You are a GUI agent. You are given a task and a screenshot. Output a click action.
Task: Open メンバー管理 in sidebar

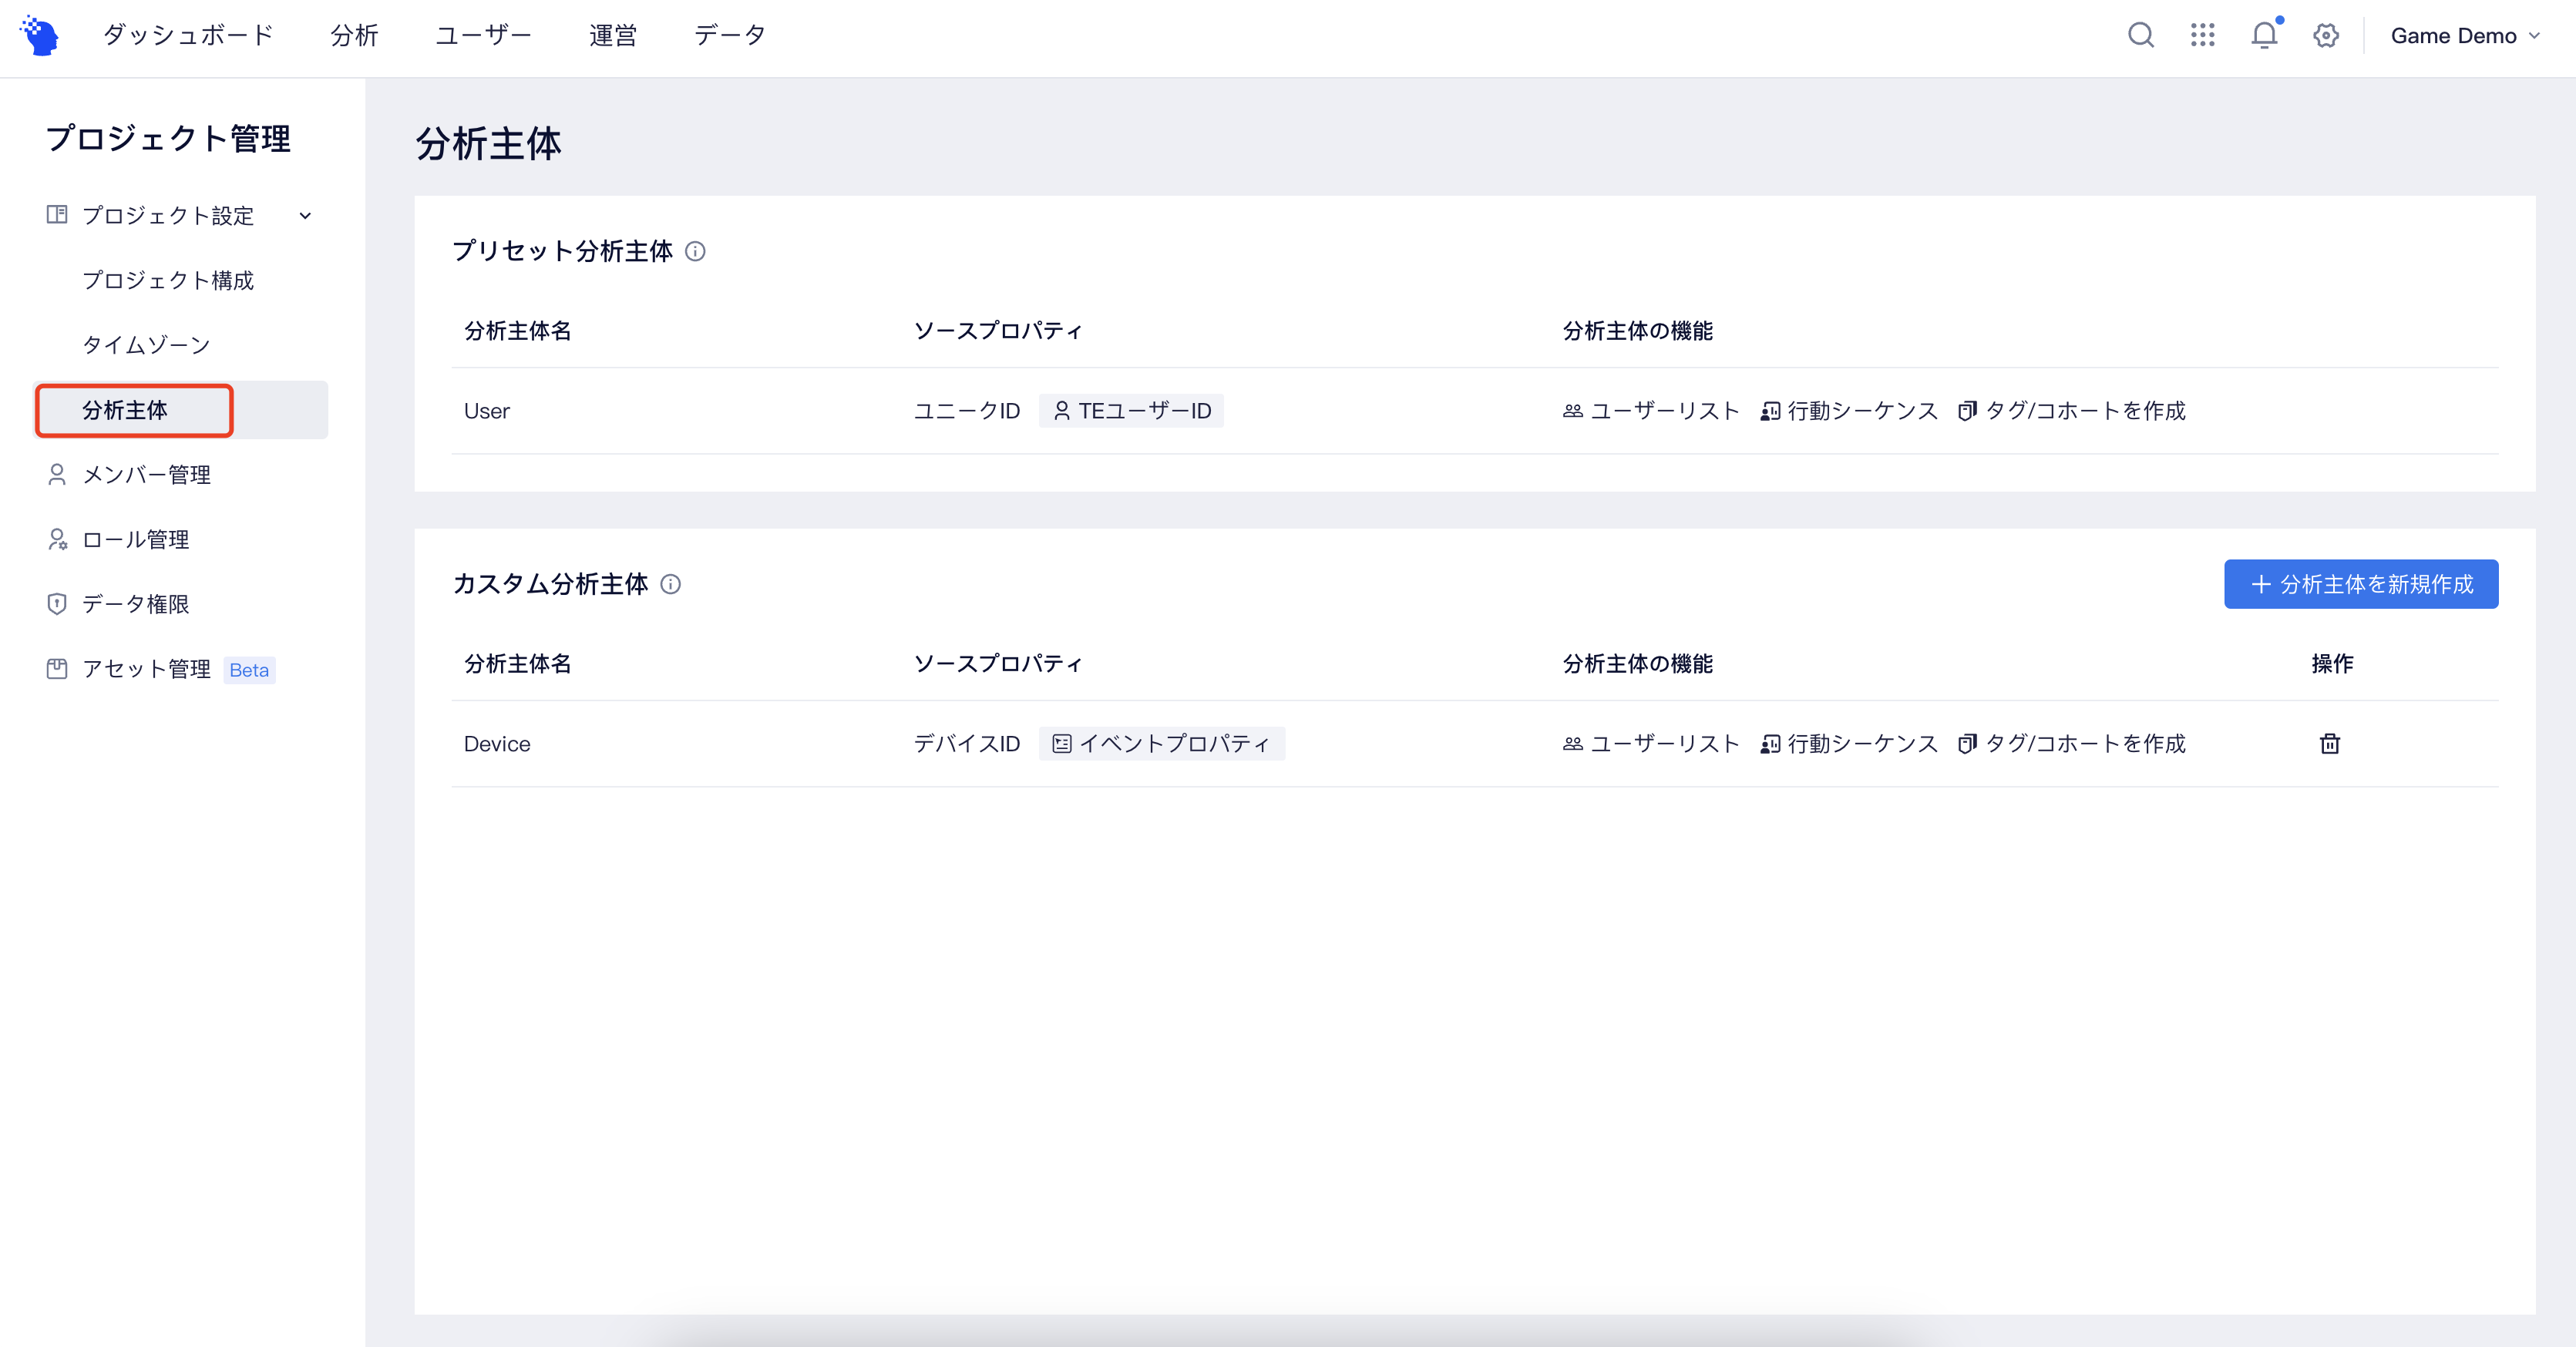click(146, 475)
